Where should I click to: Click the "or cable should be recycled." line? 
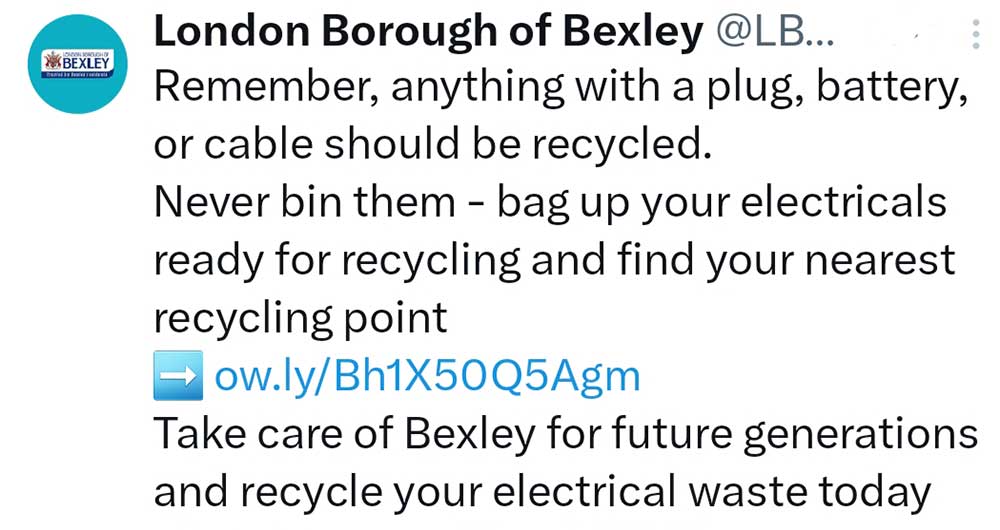[x=431, y=145]
